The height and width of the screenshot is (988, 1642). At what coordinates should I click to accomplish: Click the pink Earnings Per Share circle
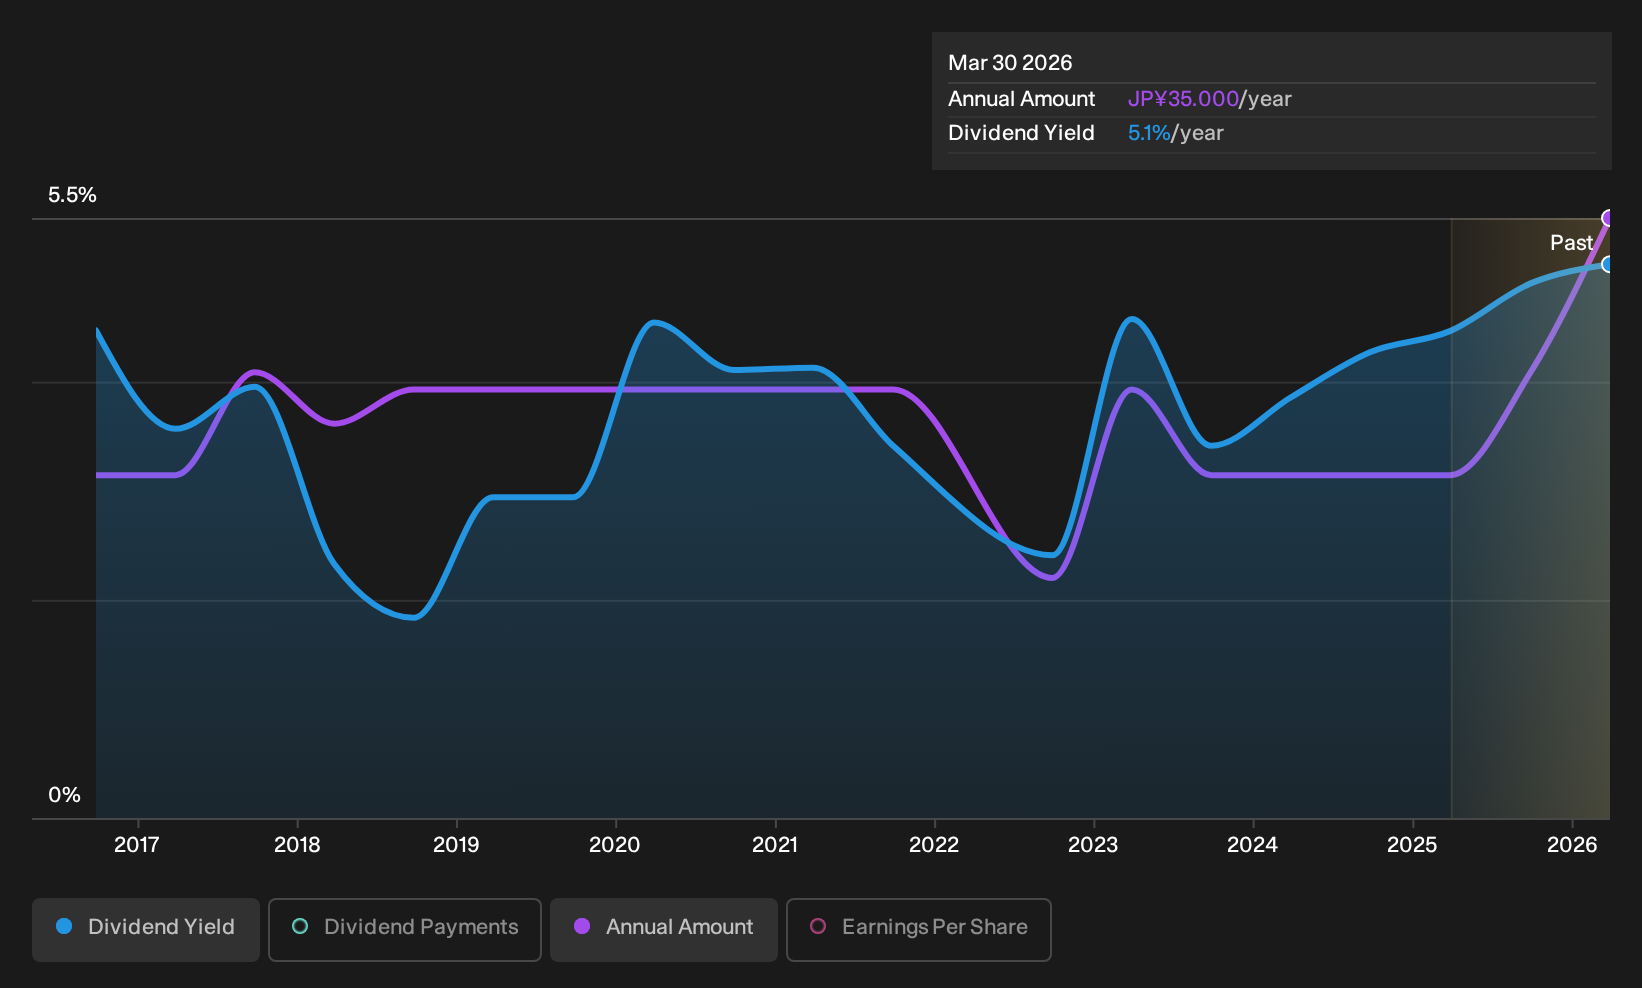click(x=818, y=927)
